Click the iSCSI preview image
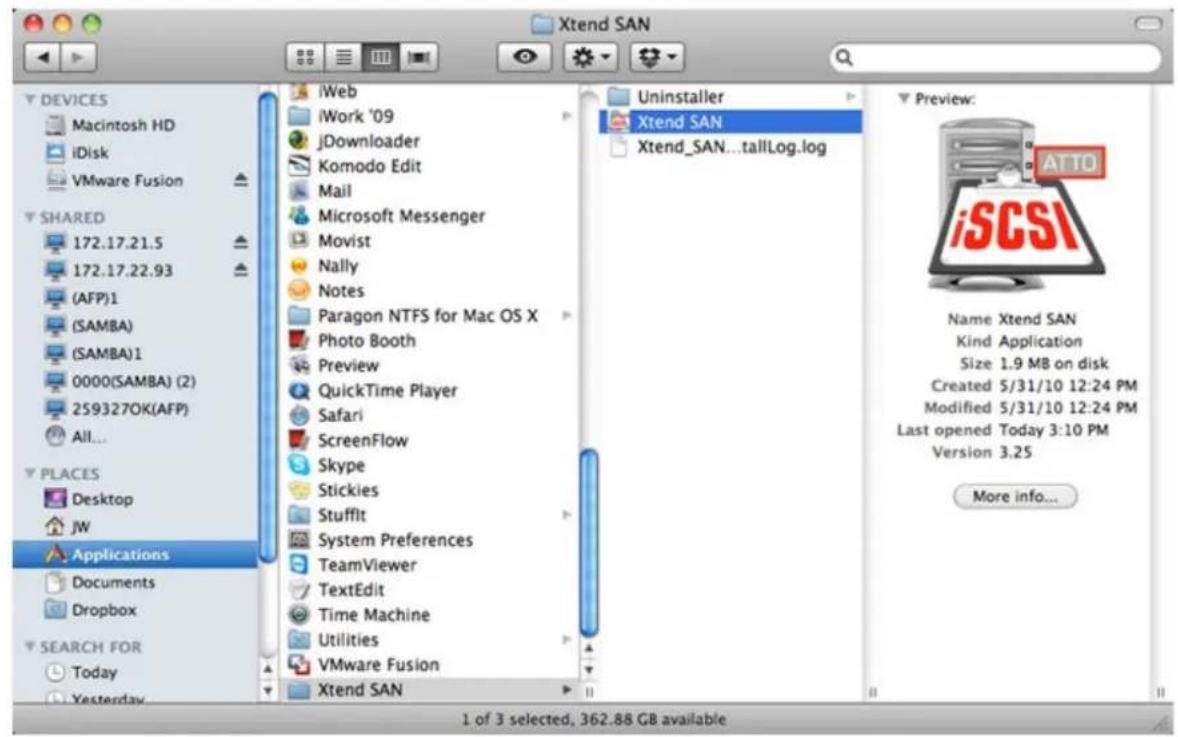1178x737 pixels. point(1016,205)
